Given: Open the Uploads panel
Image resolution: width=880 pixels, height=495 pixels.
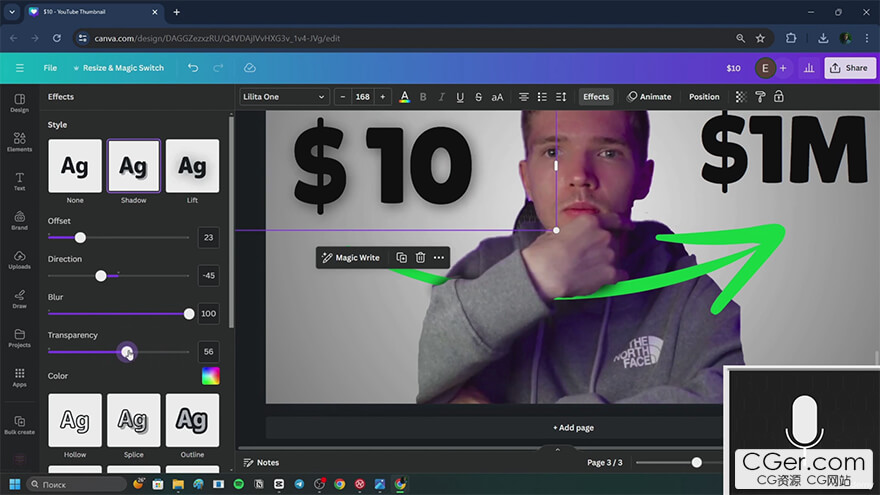Looking at the screenshot, I should 20,260.
